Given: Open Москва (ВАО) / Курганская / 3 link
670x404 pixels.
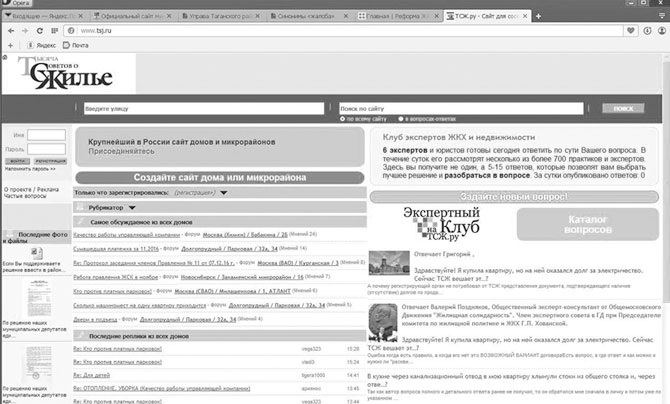Looking at the screenshot, I should tap(298, 263).
